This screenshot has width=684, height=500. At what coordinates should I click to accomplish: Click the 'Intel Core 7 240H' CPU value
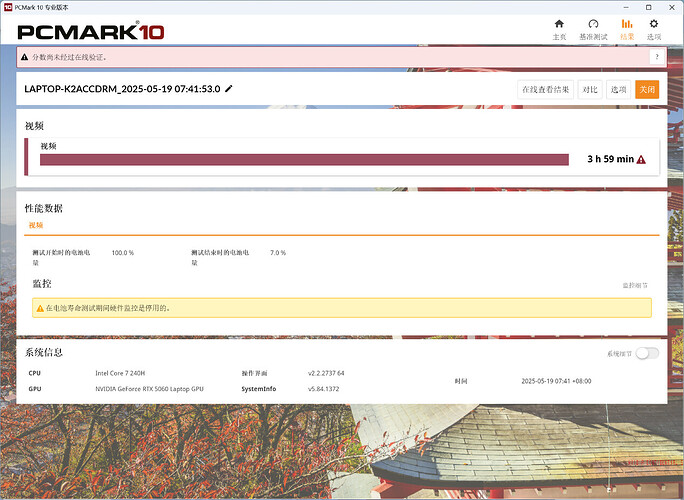tap(120, 373)
